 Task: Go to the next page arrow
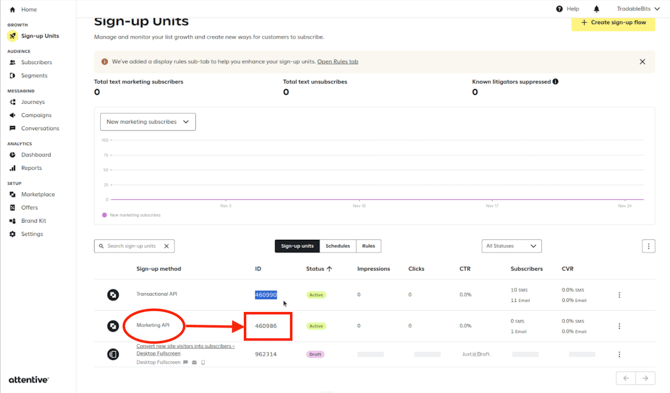click(x=645, y=378)
